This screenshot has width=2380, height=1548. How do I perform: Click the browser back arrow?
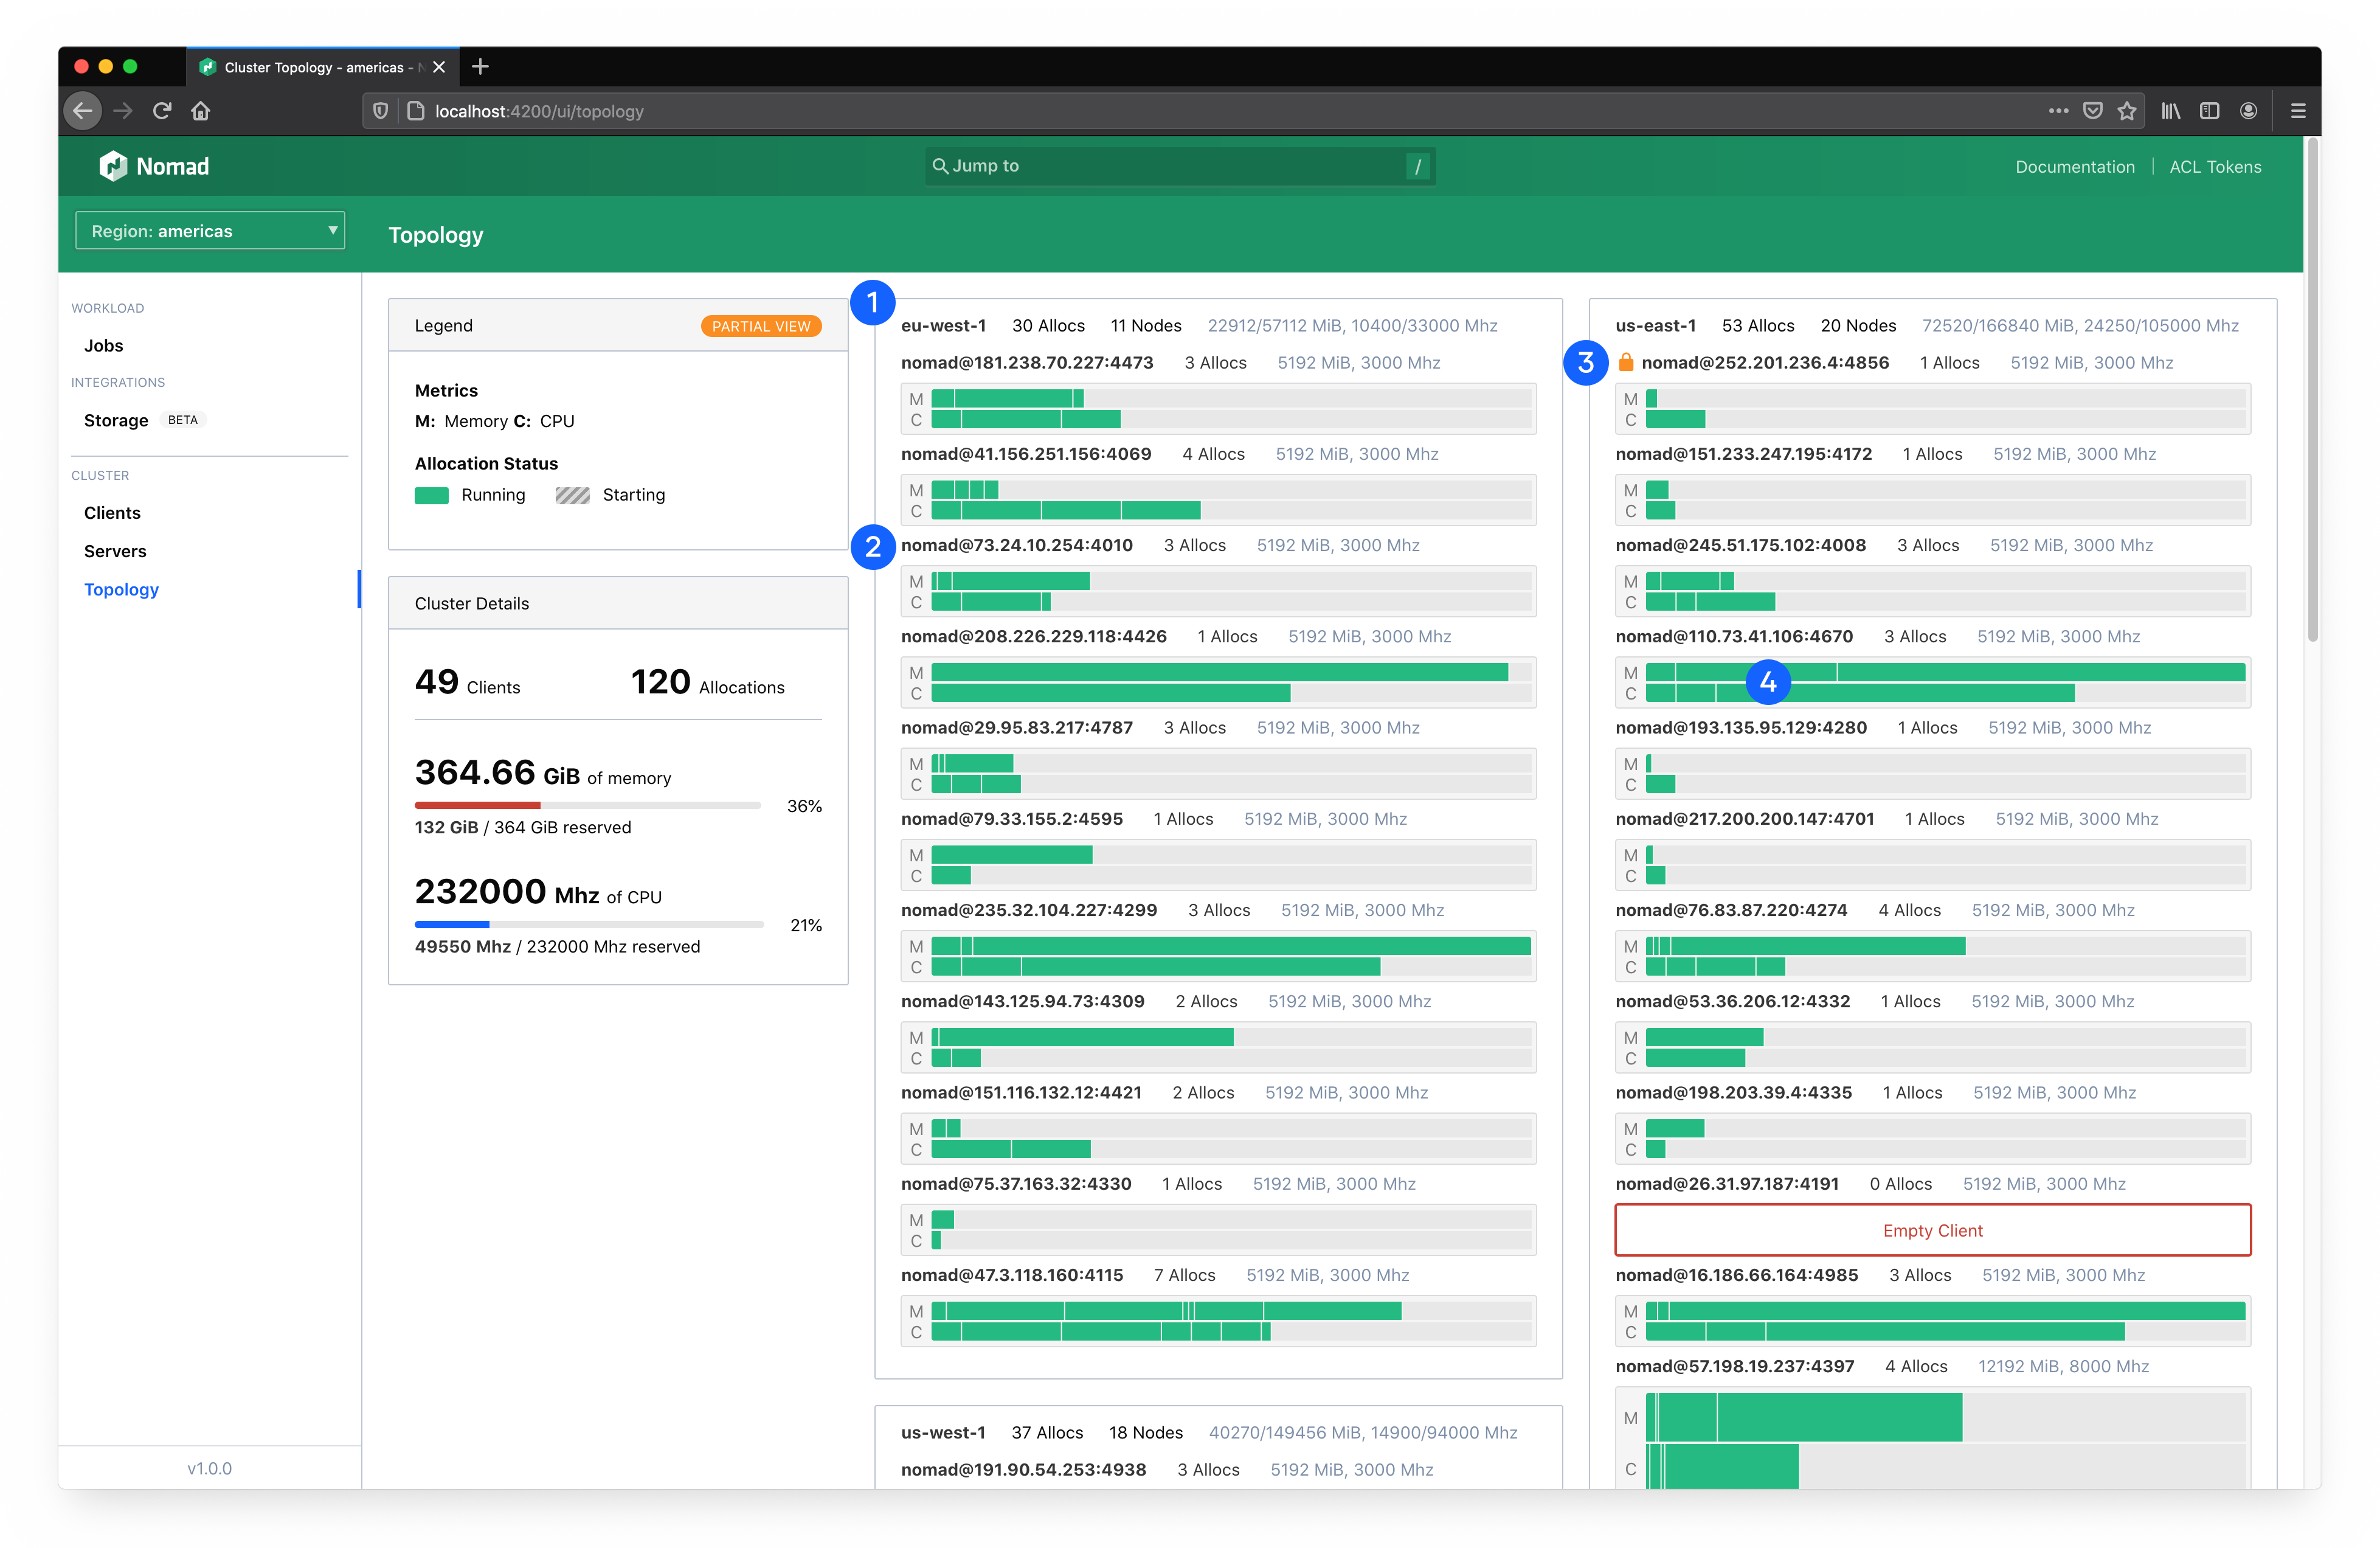pos(83,111)
